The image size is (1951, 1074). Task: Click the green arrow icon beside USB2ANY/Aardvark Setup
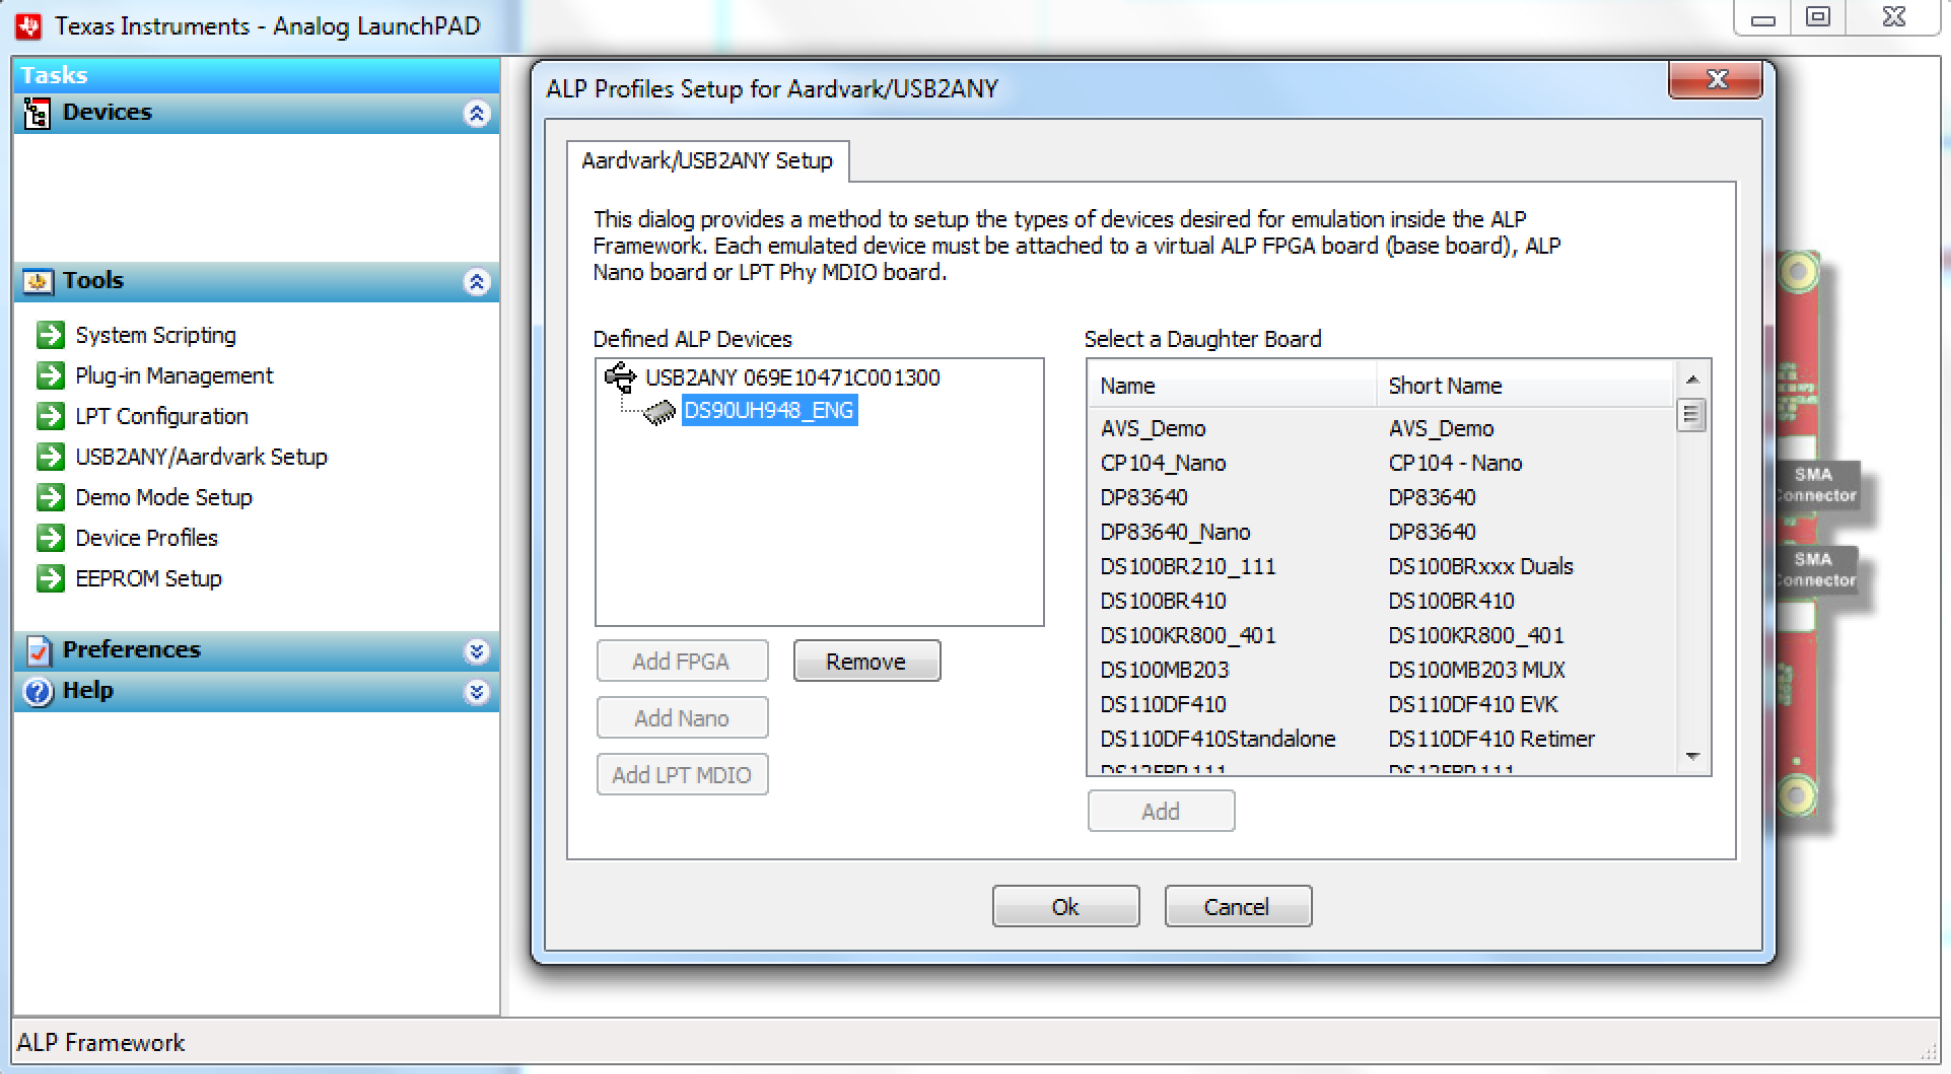click(50, 456)
